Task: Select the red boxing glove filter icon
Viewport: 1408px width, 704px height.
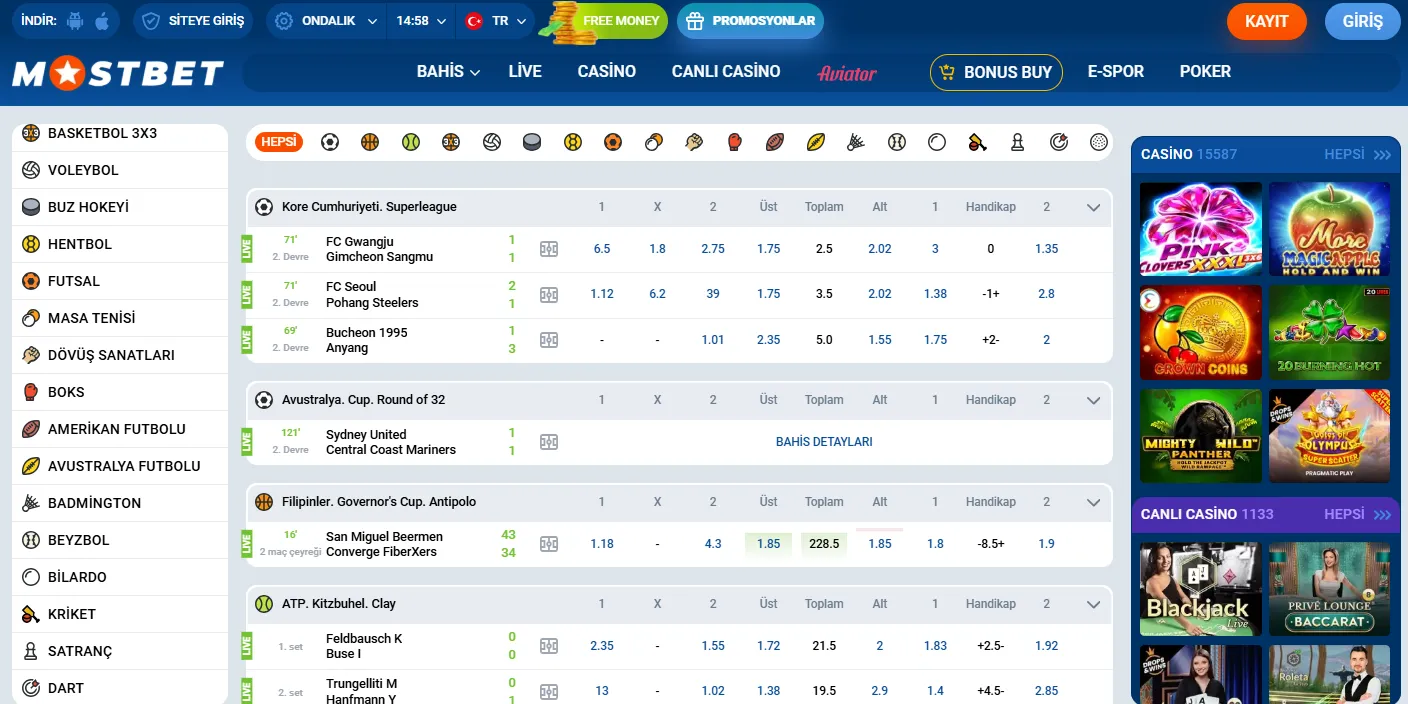Action: click(735, 142)
